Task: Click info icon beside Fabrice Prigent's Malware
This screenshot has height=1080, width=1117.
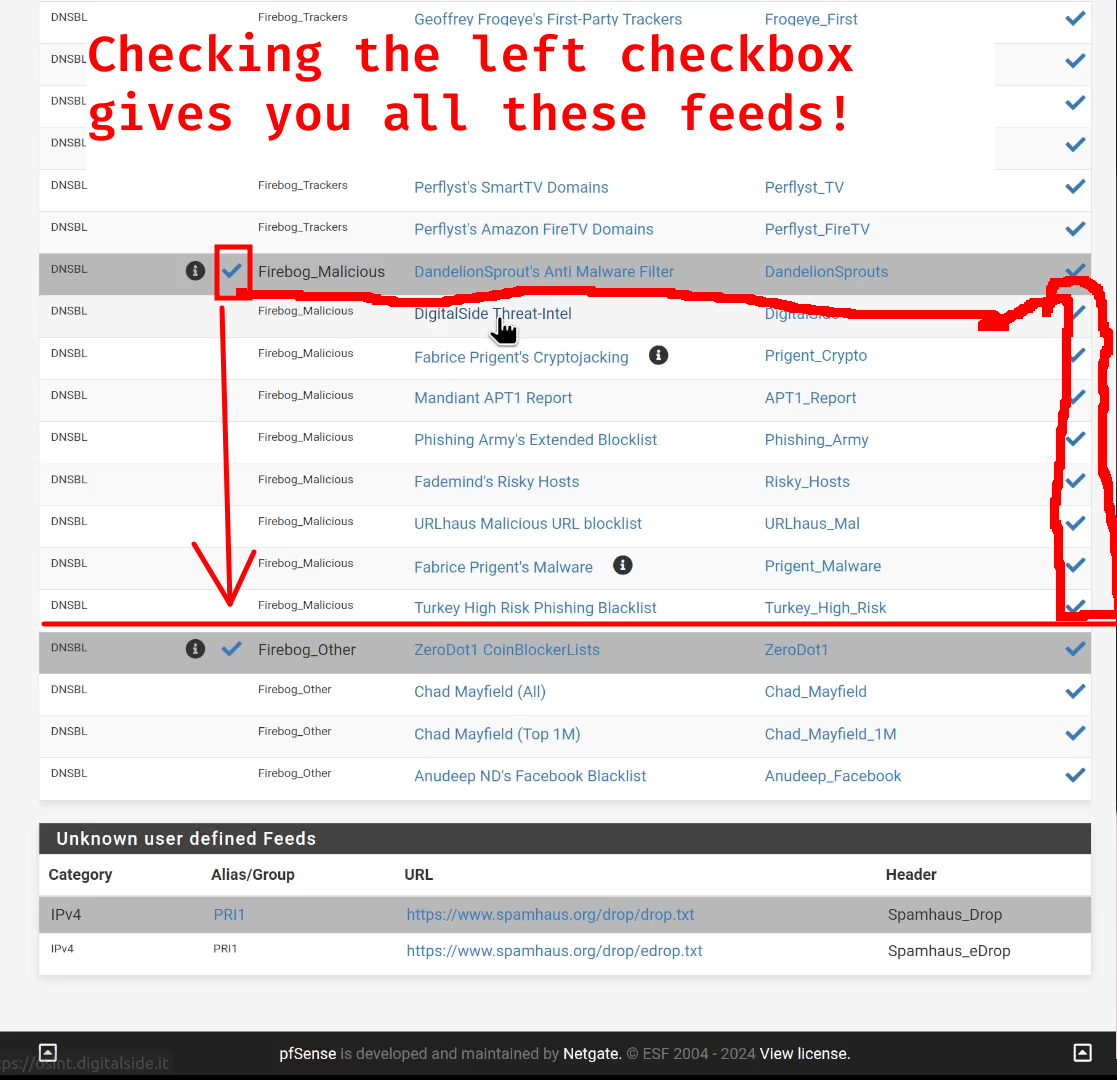Action: point(623,565)
